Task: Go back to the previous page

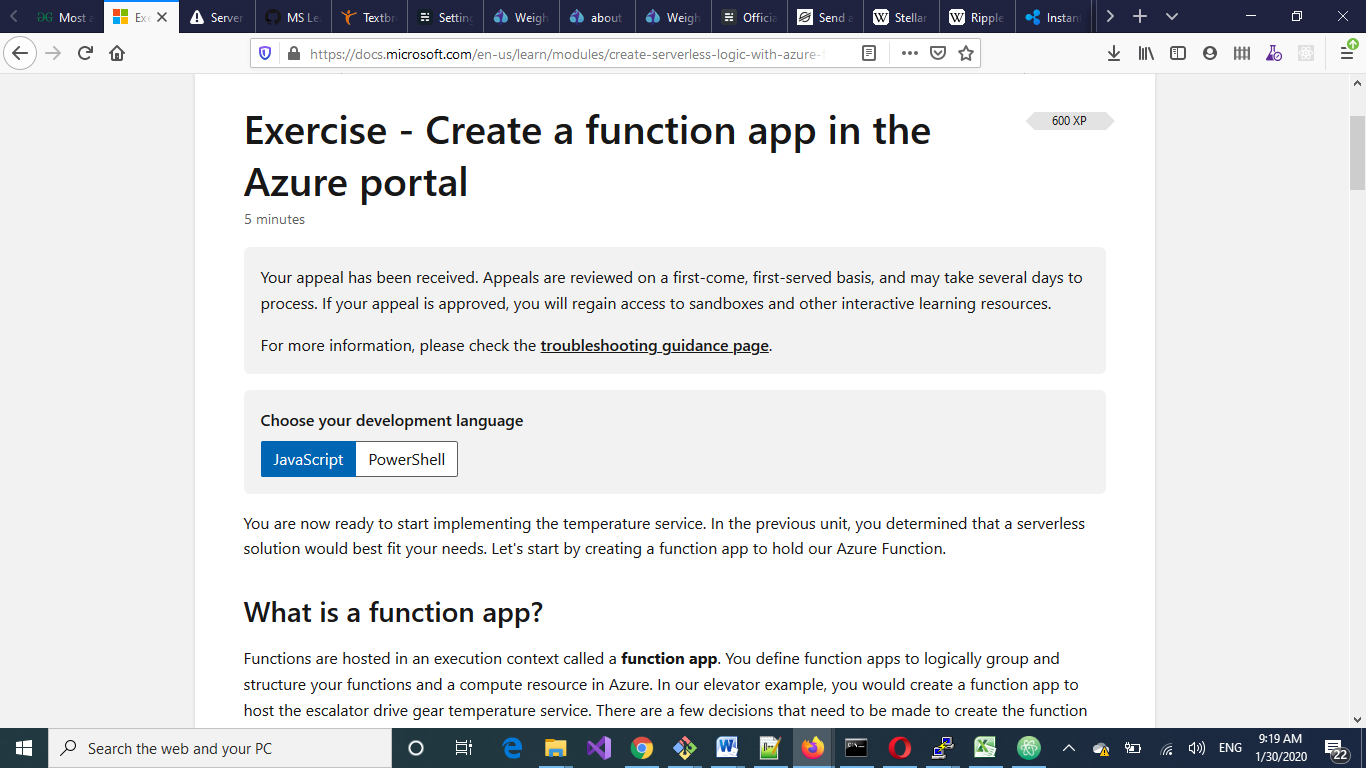Action: [x=21, y=53]
